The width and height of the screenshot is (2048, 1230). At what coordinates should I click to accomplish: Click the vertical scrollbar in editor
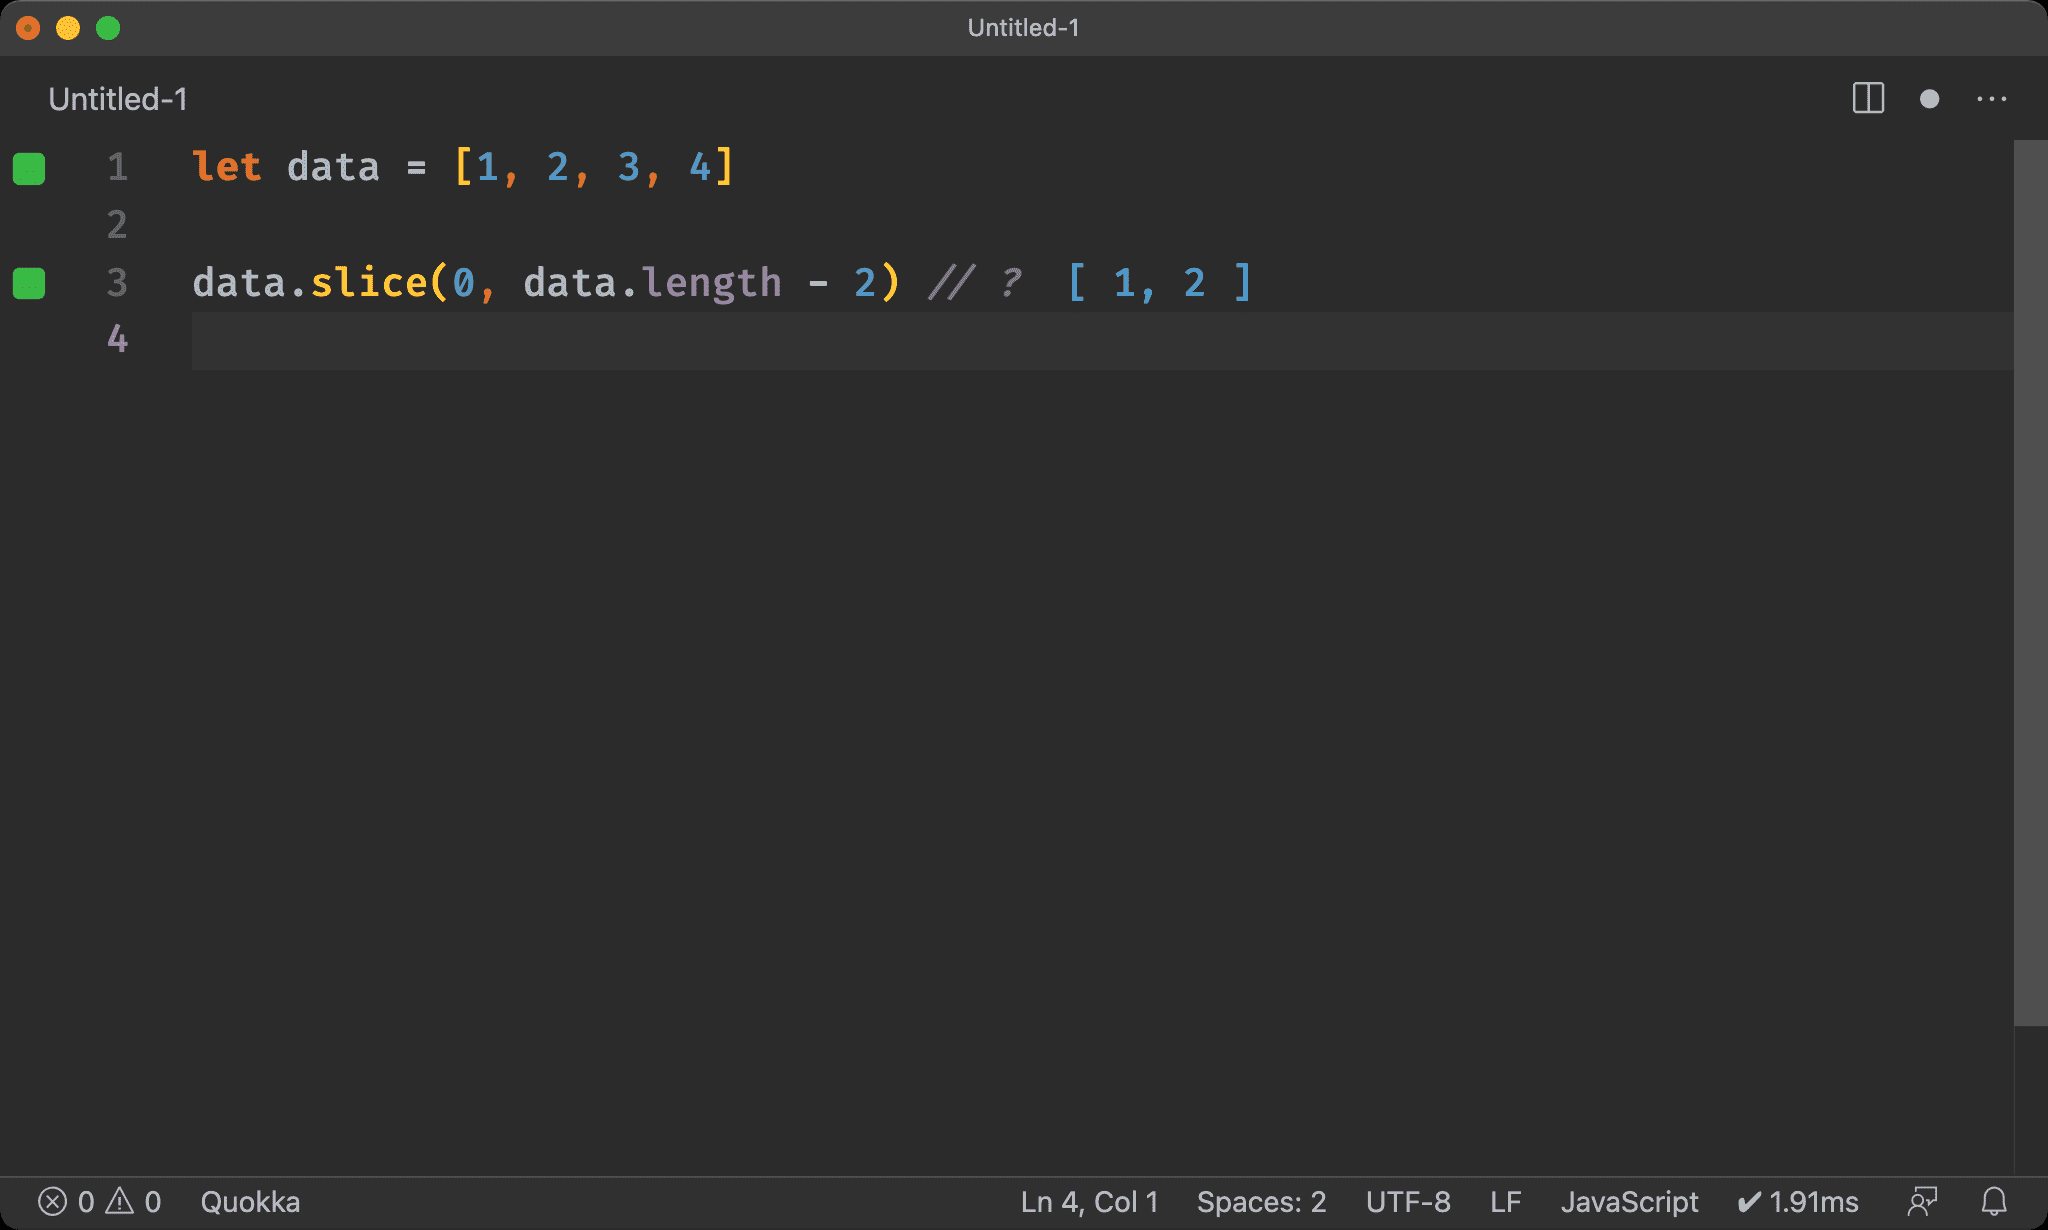(2030, 583)
